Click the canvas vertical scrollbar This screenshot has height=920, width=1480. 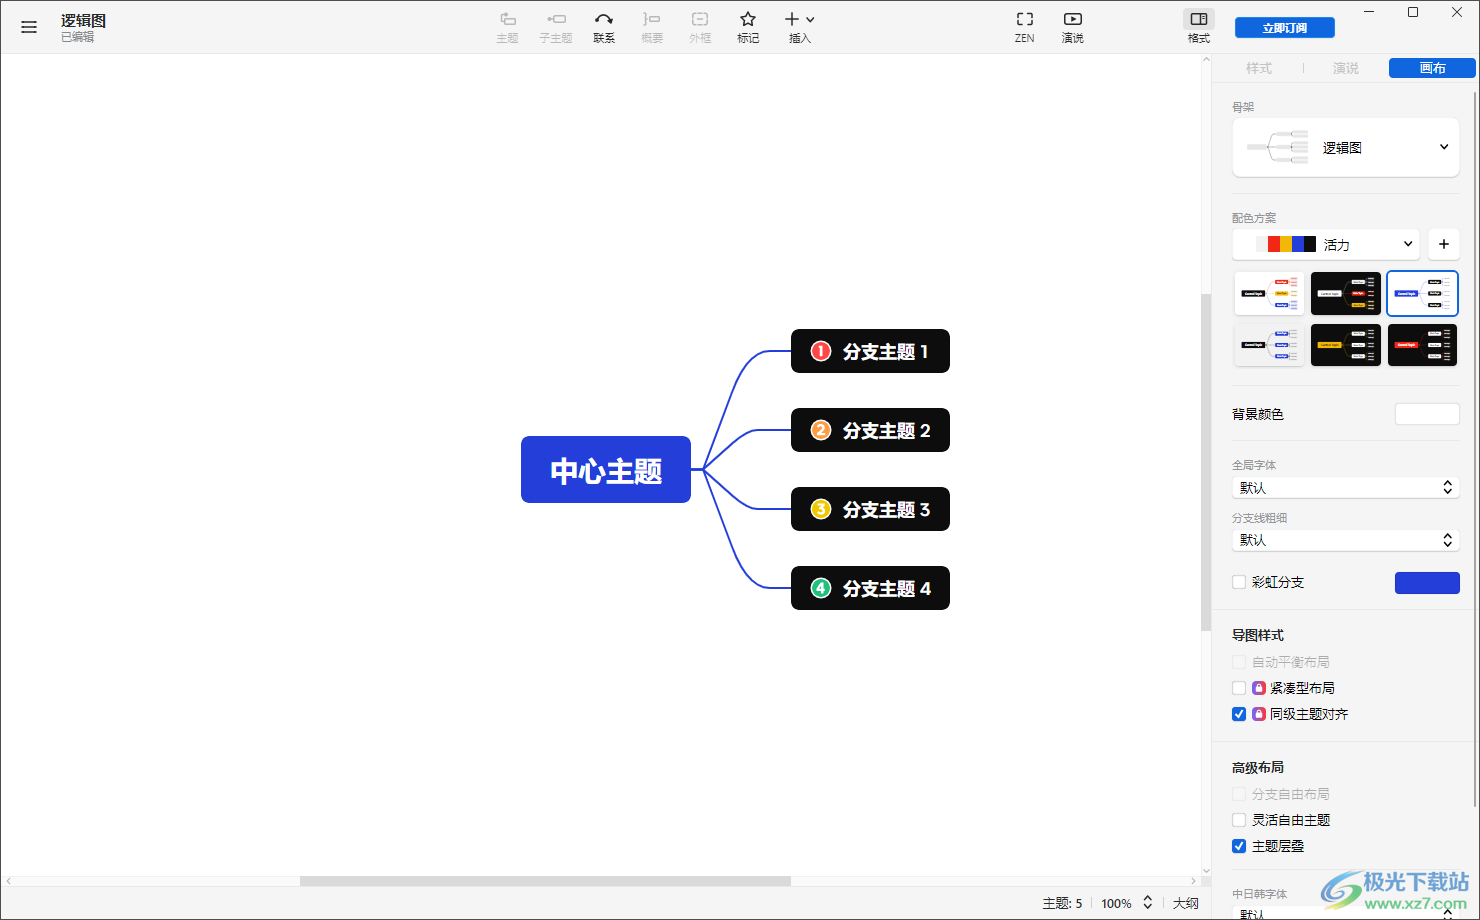[x=1206, y=462]
